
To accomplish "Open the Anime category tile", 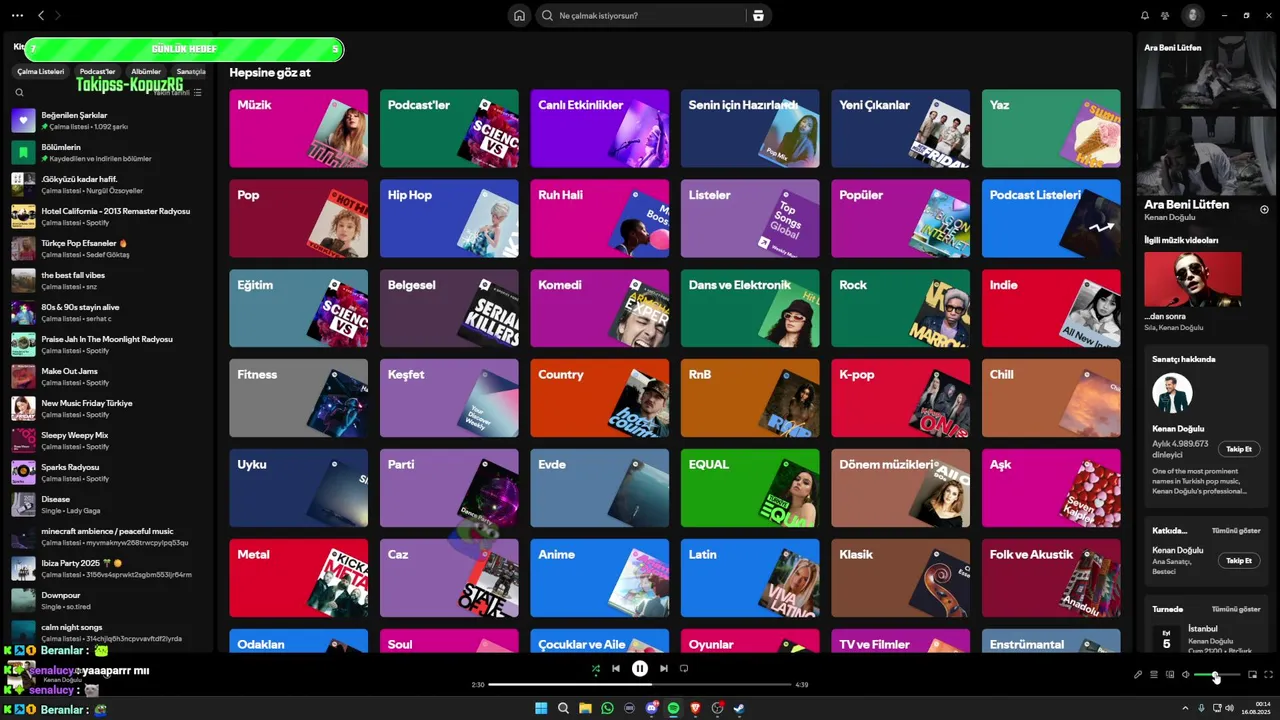I will 599,578.
